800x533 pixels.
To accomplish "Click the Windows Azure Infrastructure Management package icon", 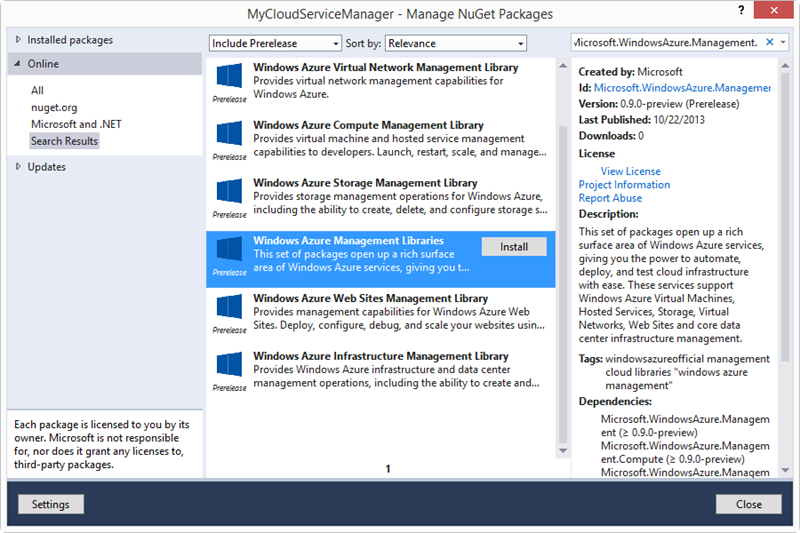I will (229, 365).
